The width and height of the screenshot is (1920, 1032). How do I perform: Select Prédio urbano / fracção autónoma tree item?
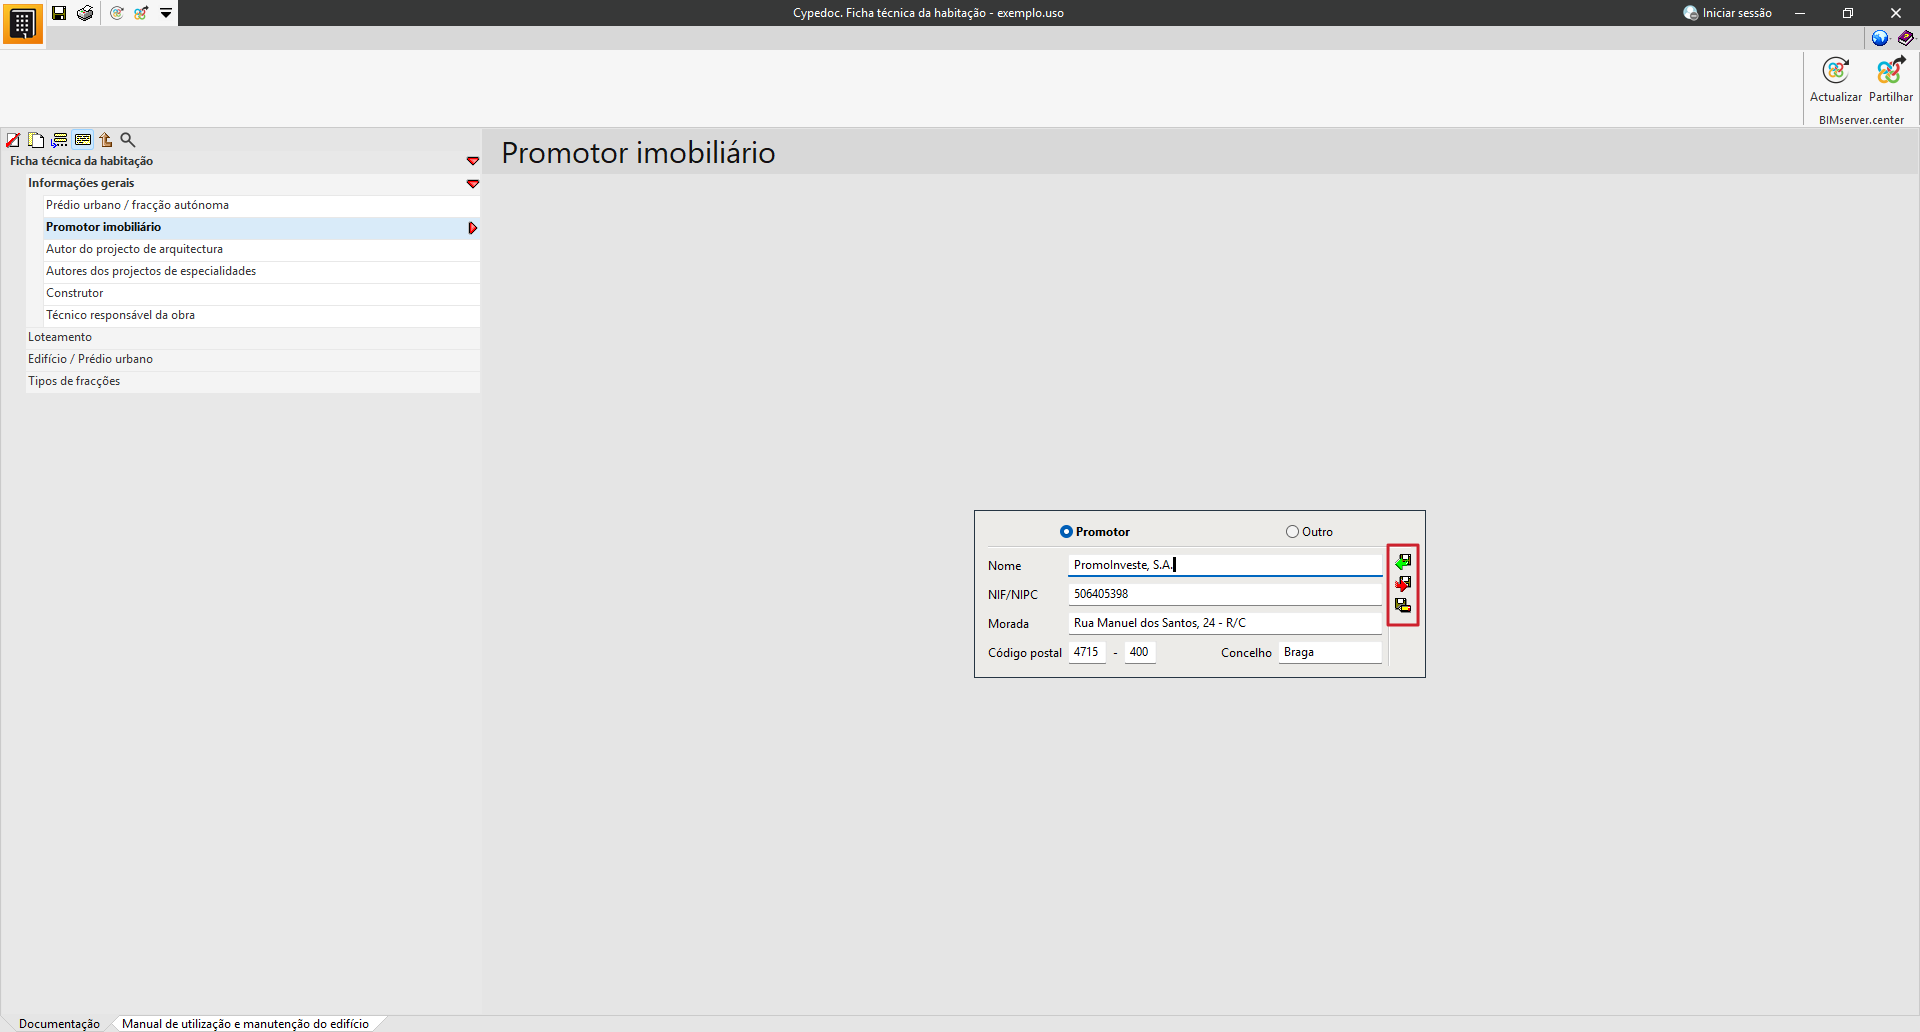[262, 206]
